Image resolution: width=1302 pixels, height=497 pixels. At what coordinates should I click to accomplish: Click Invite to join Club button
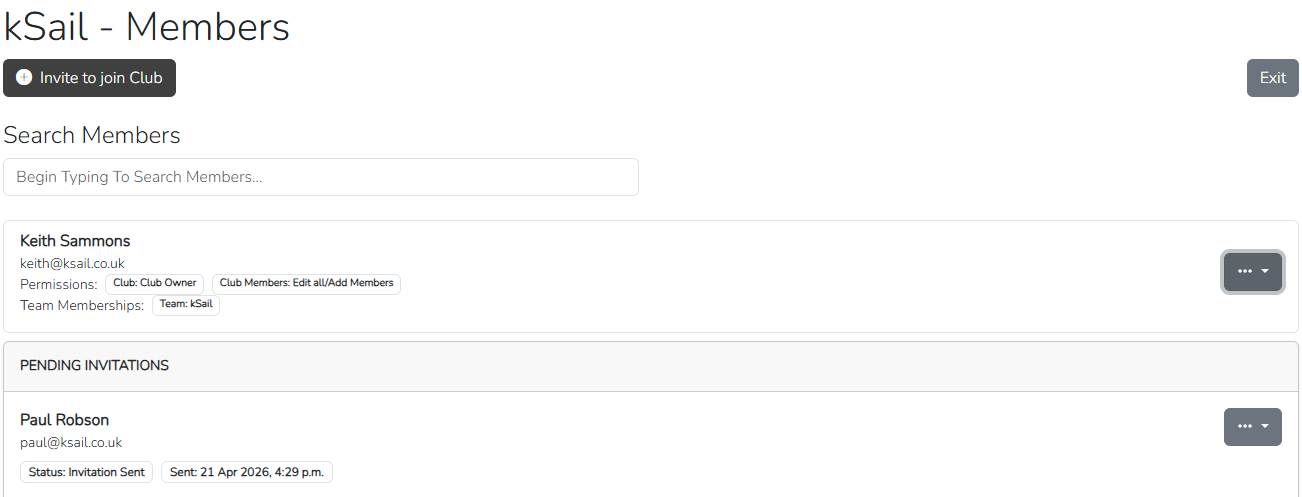tap(90, 78)
